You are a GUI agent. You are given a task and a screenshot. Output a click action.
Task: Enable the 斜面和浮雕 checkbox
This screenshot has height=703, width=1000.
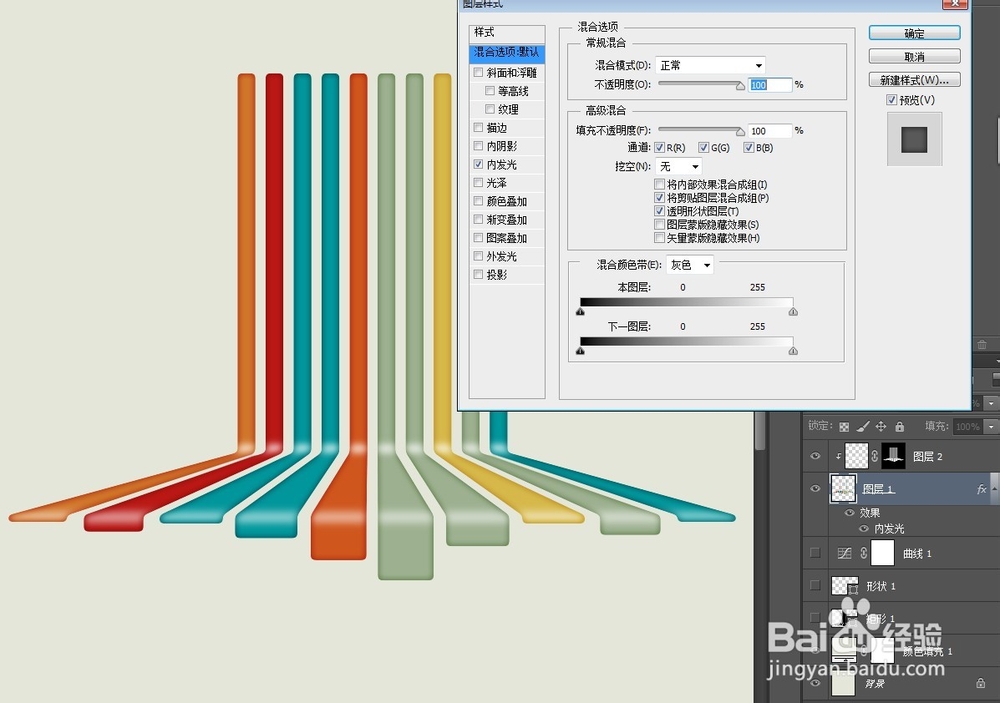pyautogui.click(x=478, y=73)
